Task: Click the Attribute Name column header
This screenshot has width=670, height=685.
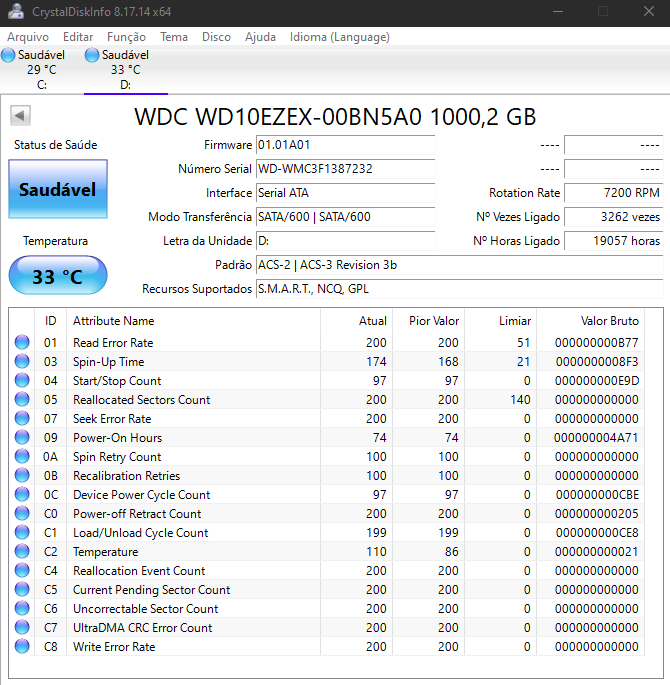Action: coord(193,321)
